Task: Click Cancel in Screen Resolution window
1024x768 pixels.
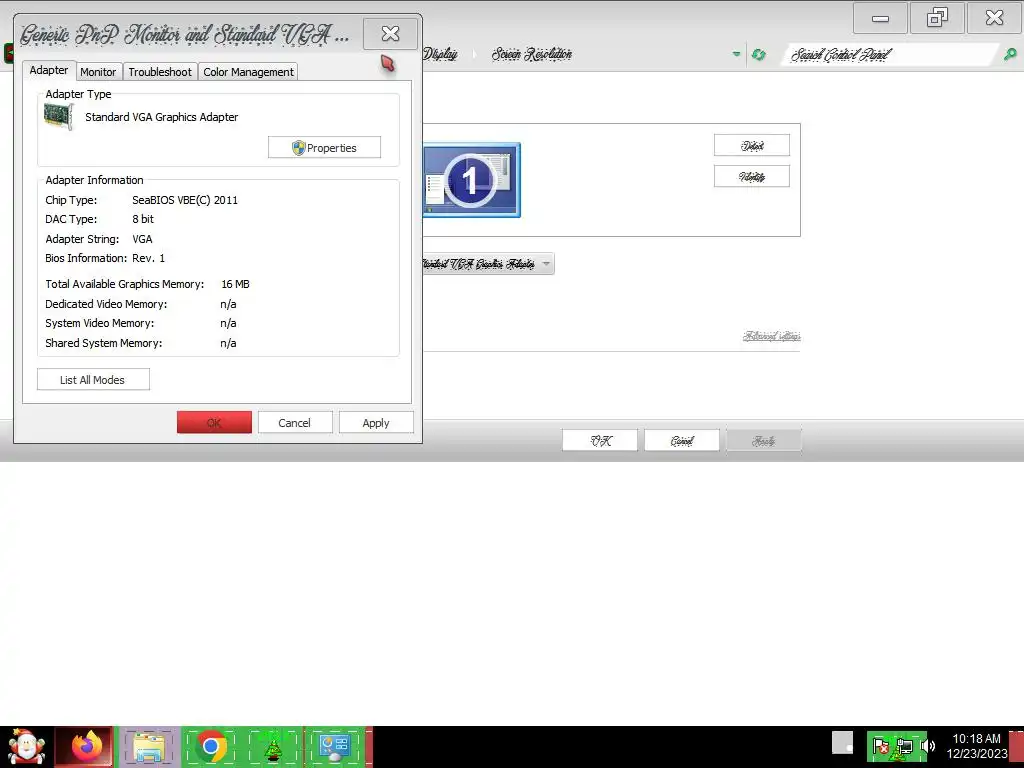Action: [682, 441]
